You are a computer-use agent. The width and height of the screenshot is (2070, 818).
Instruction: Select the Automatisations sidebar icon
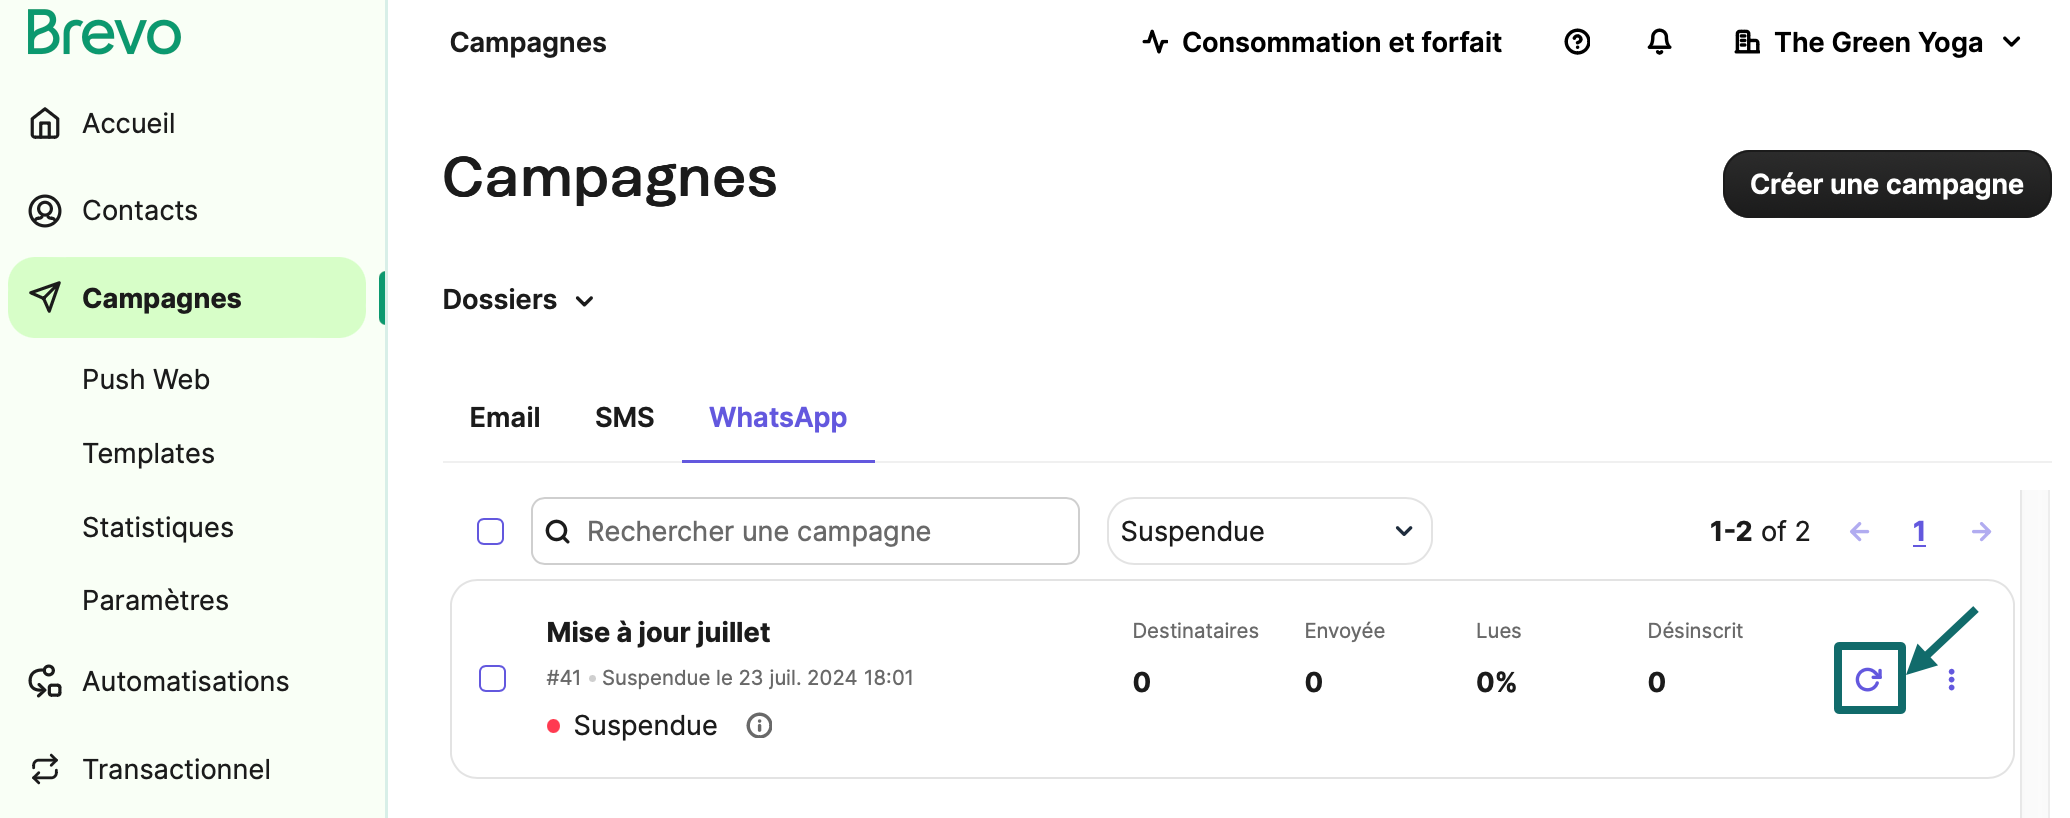[44, 681]
